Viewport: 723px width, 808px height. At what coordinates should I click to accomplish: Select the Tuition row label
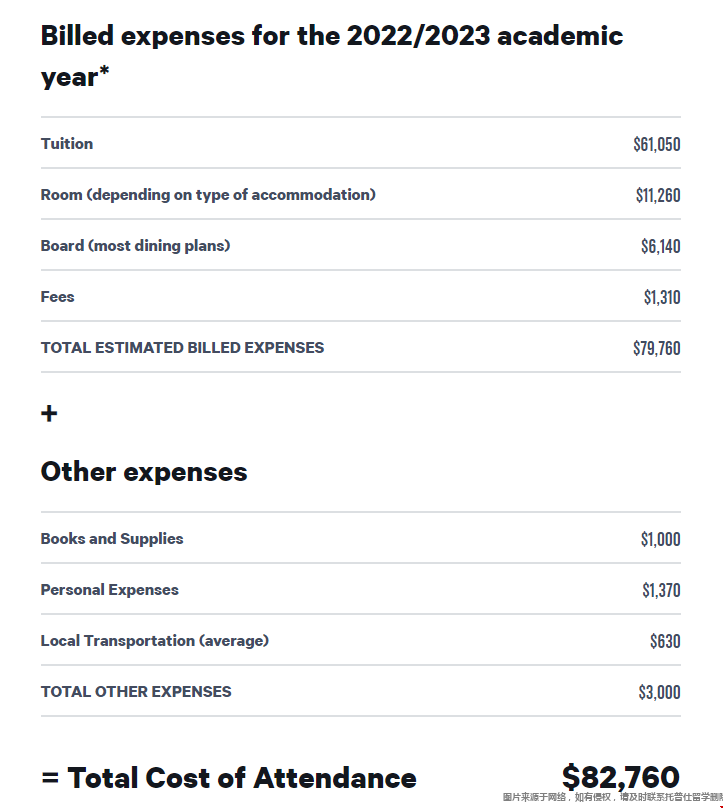(67, 144)
